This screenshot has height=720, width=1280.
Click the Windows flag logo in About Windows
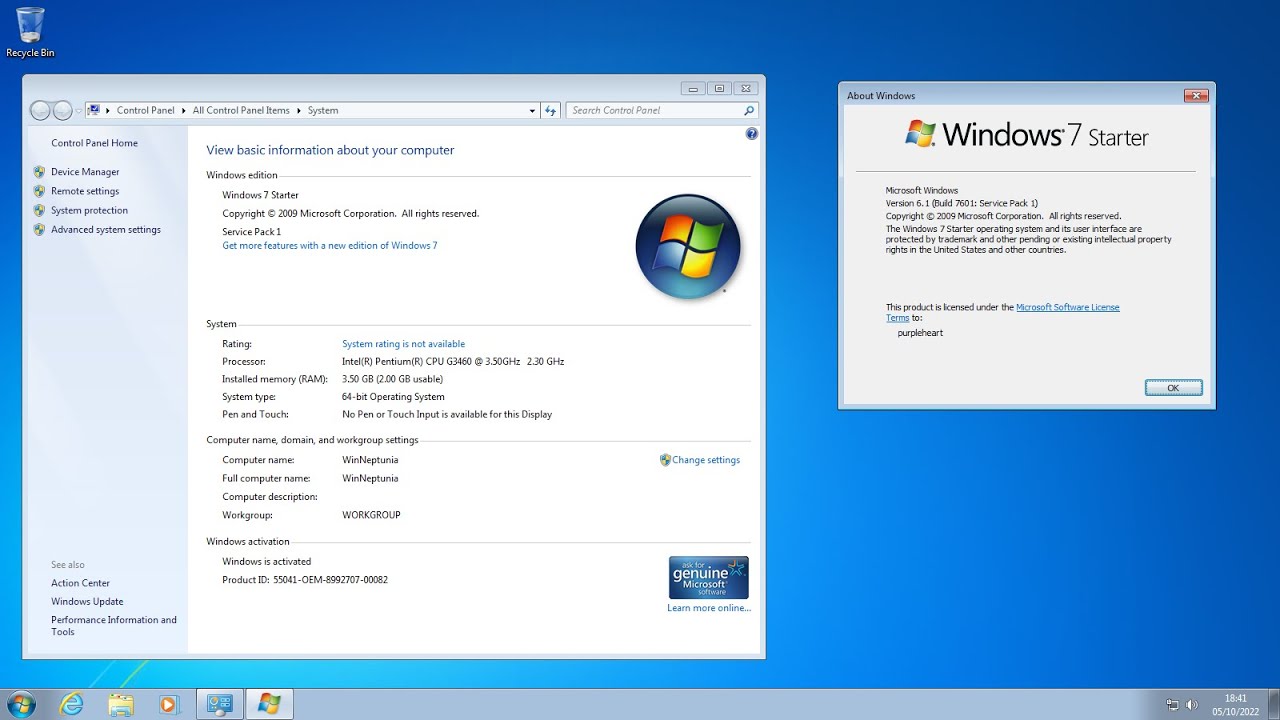(920, 134)
